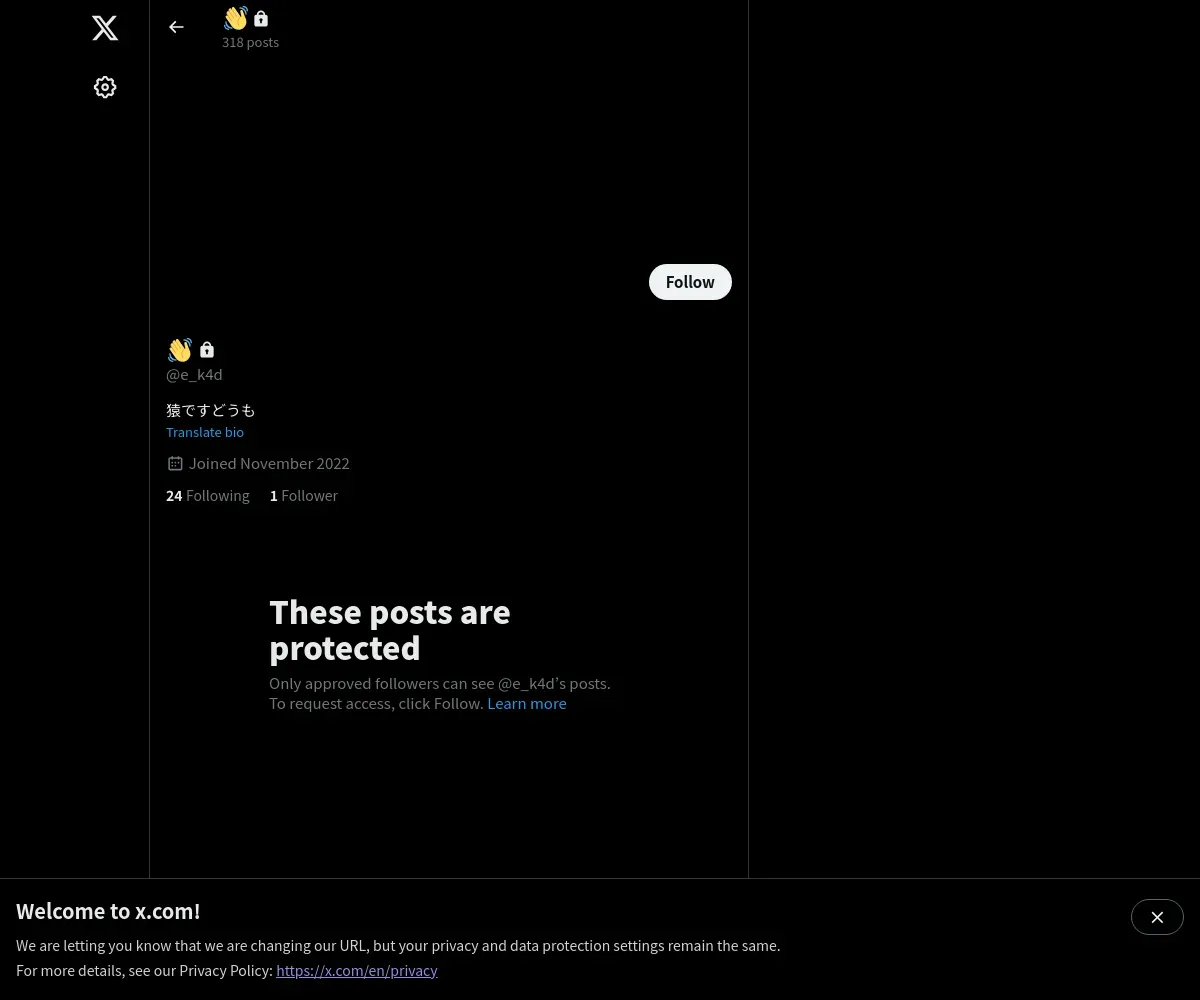Viewport: 1200px width, 1000px height.
Task: Open the Settings gear icon
Action: 105,87
